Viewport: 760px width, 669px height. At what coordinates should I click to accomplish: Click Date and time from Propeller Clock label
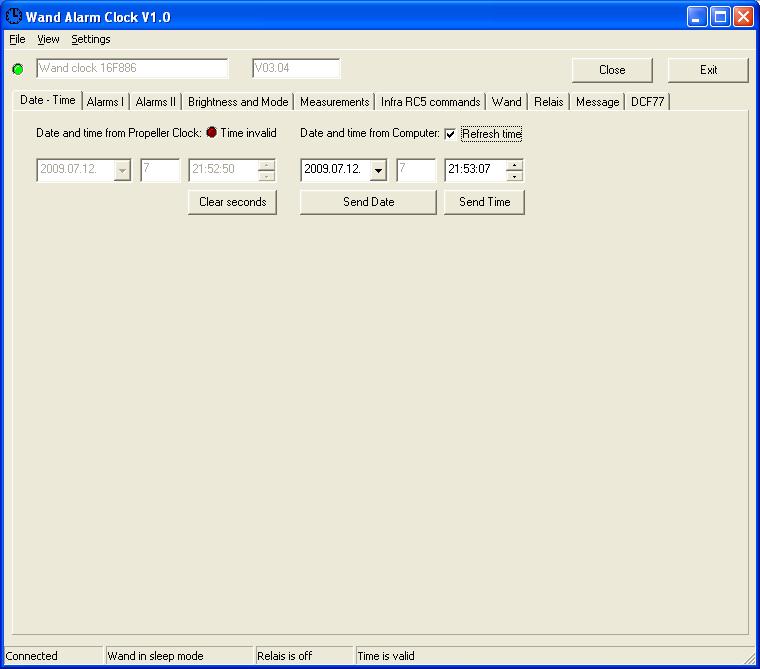point(119,133)
